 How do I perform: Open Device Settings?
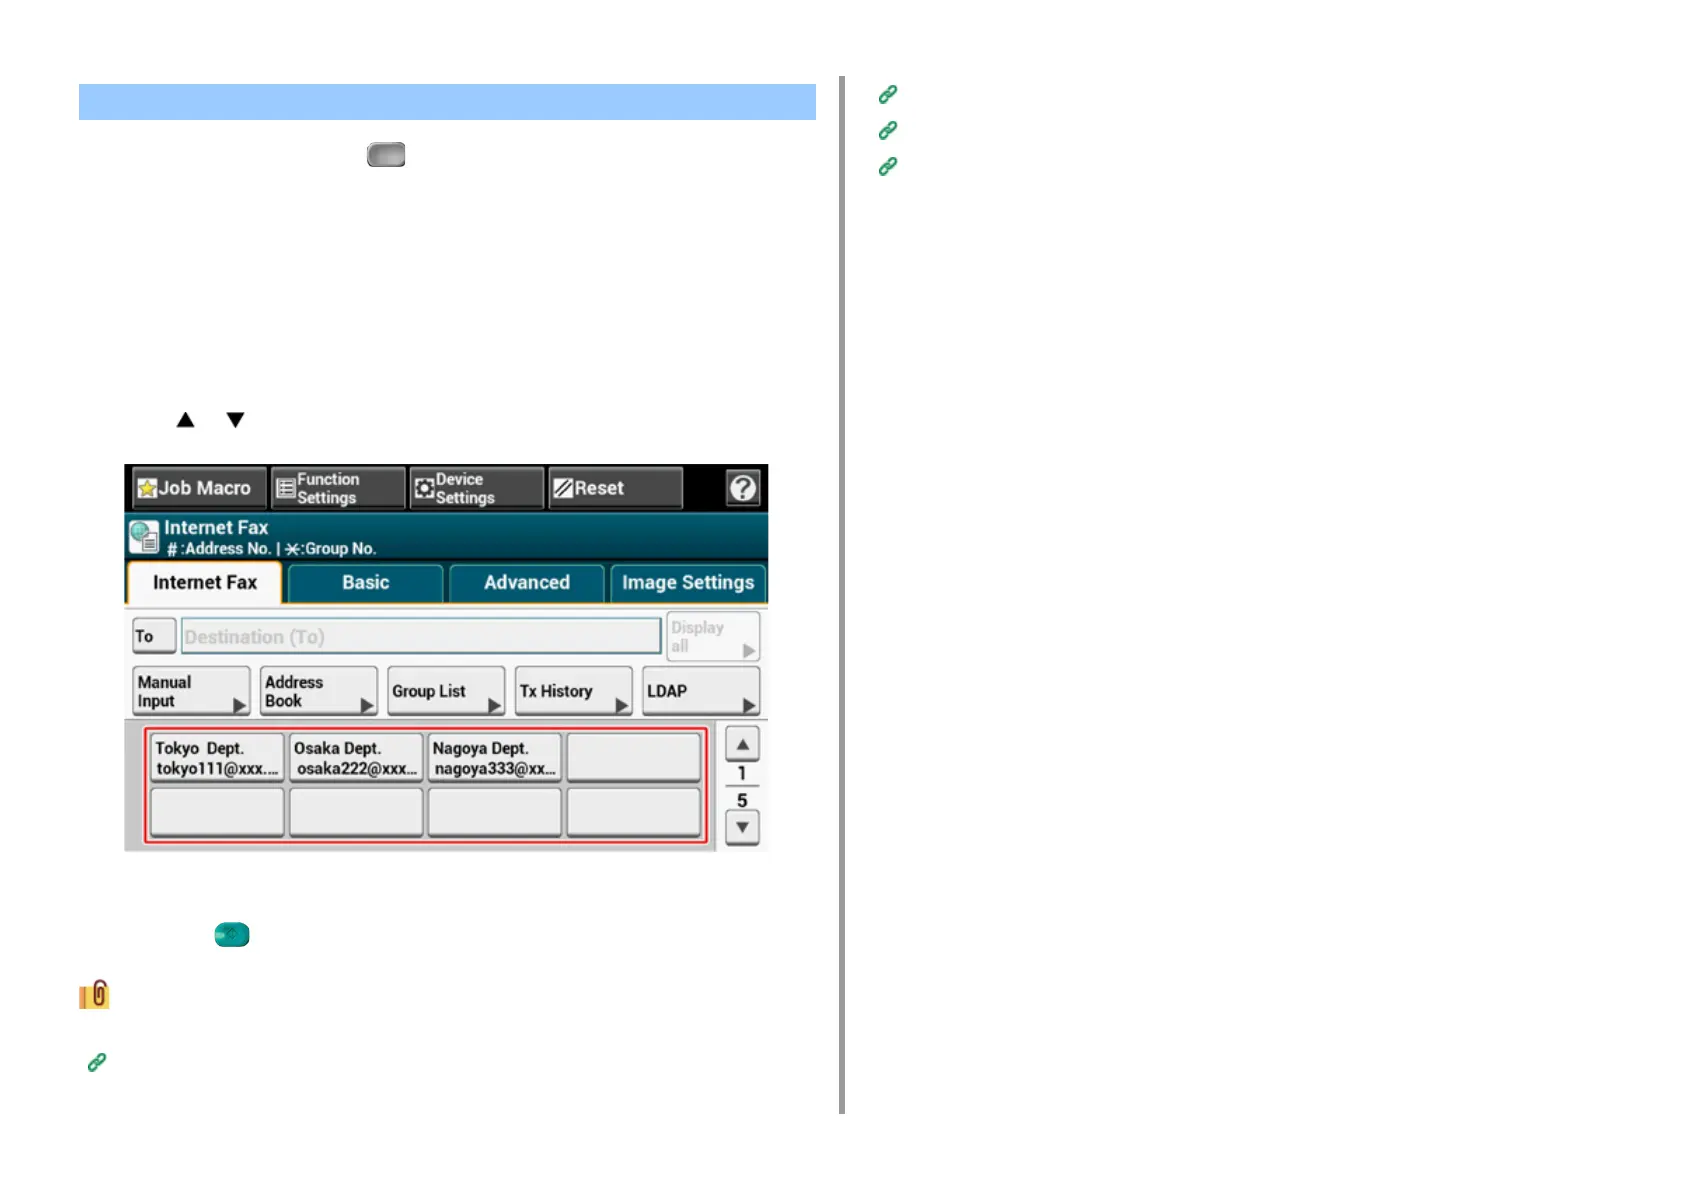pos(476,488)
